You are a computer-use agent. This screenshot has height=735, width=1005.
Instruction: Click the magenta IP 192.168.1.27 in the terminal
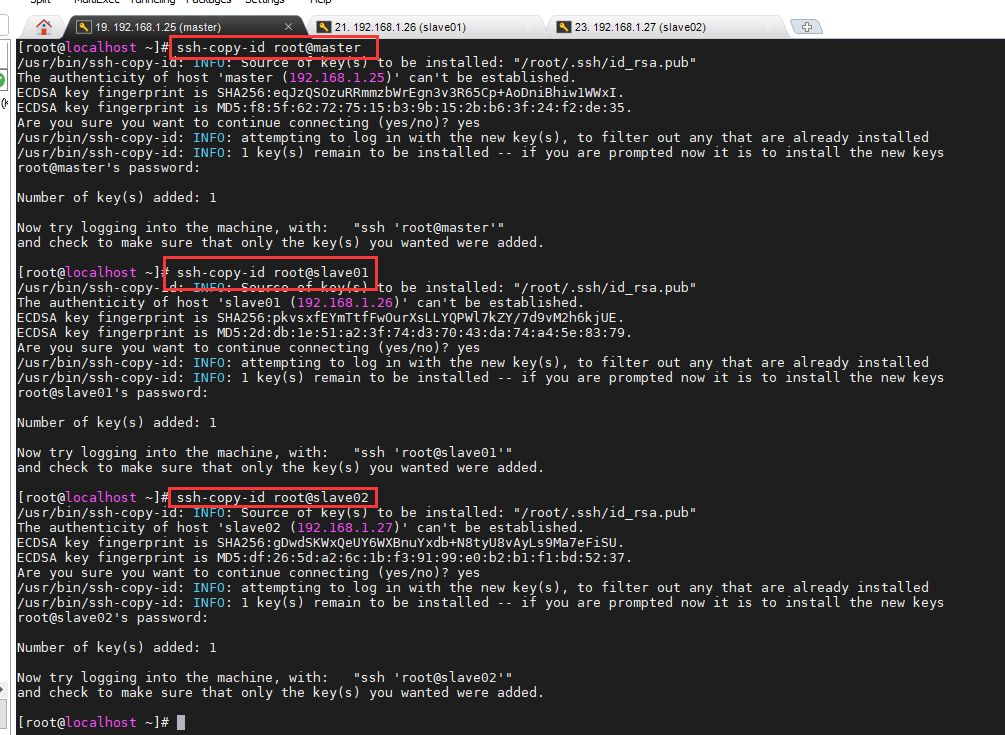345,527
